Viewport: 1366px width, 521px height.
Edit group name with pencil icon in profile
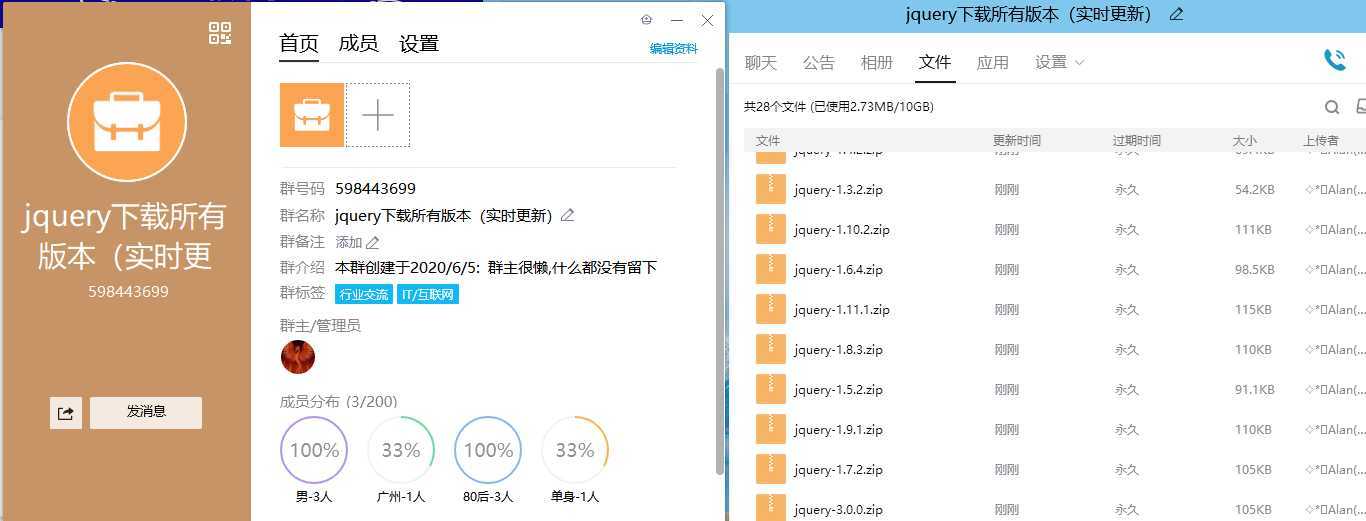567,215
